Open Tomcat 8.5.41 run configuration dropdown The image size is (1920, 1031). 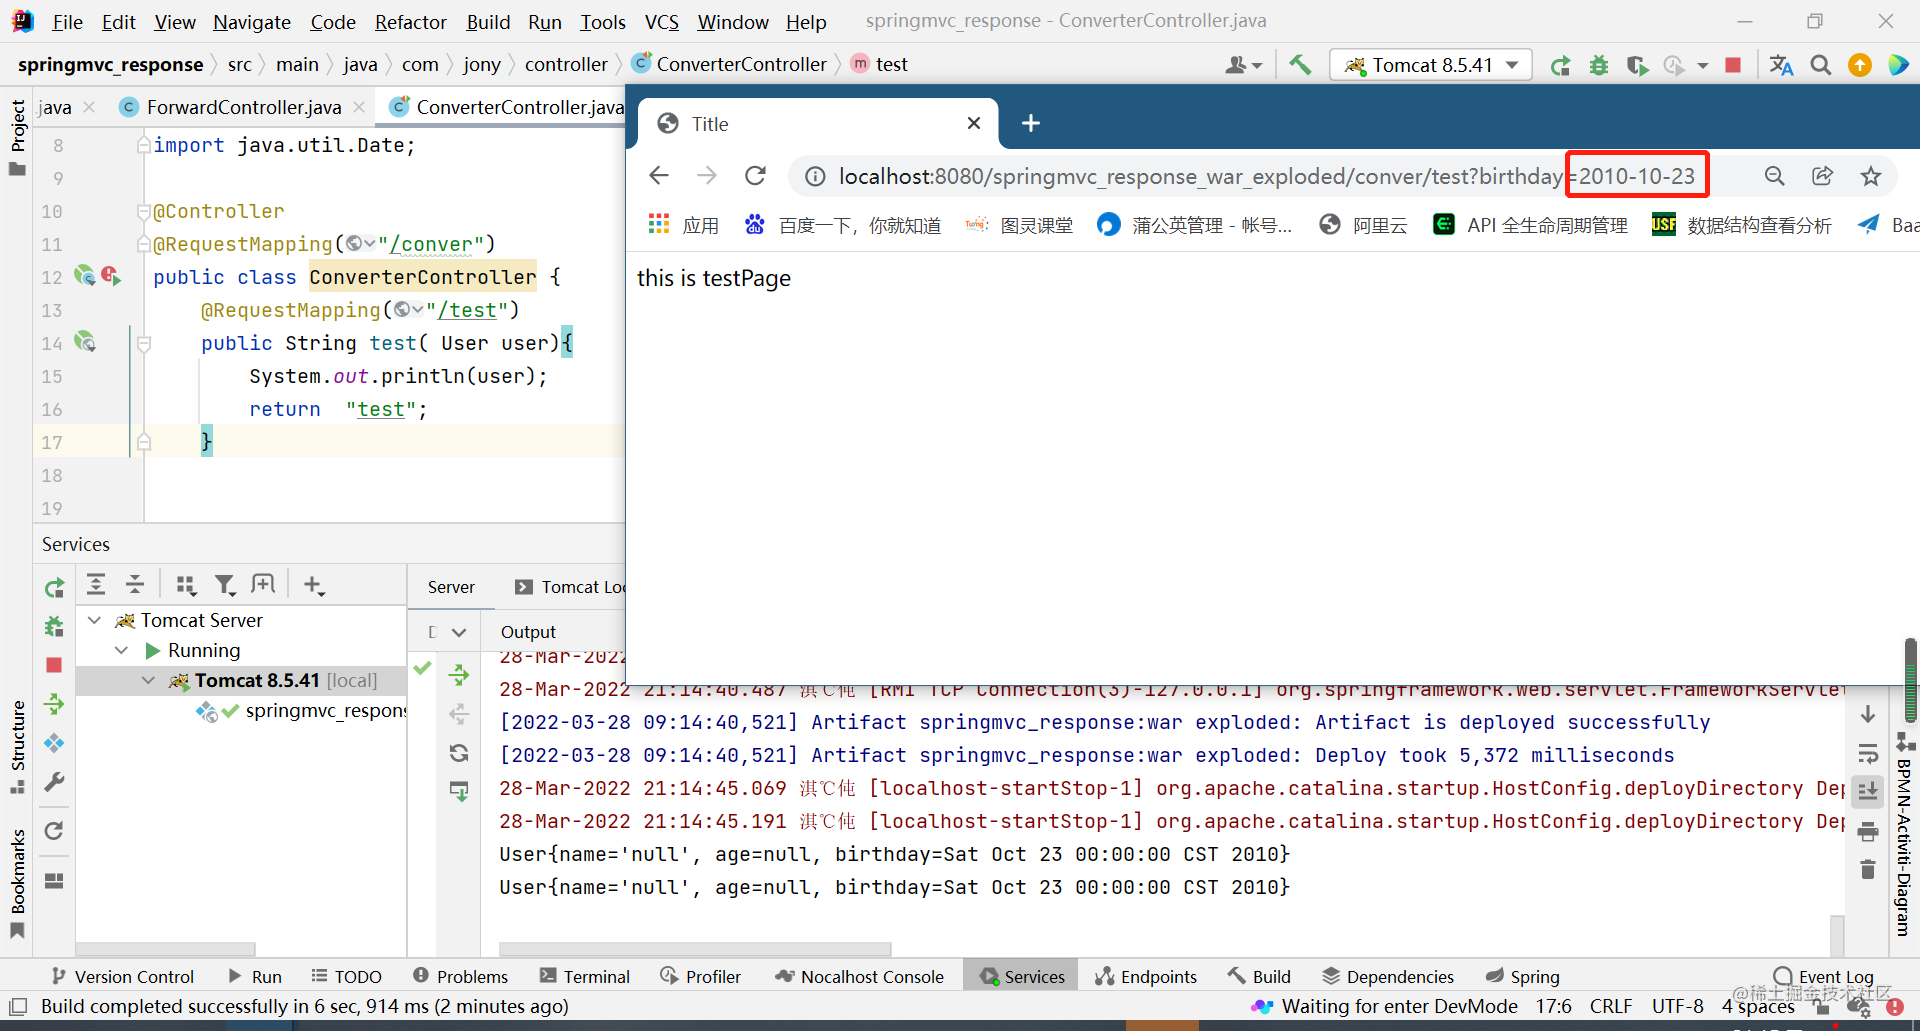[1430, 65]
